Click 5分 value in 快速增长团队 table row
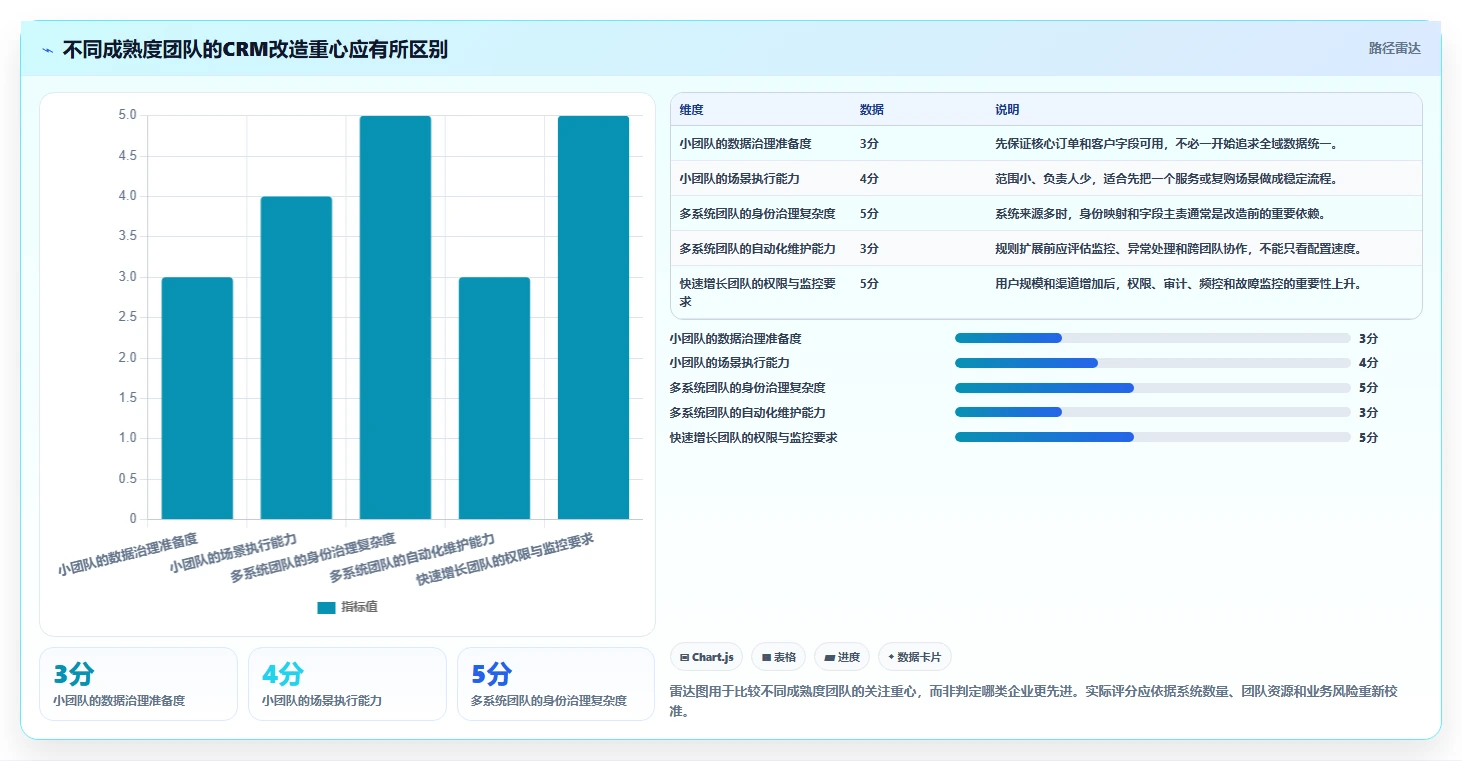The height and width of the screenshot is (761, 1462). [869, 284]
